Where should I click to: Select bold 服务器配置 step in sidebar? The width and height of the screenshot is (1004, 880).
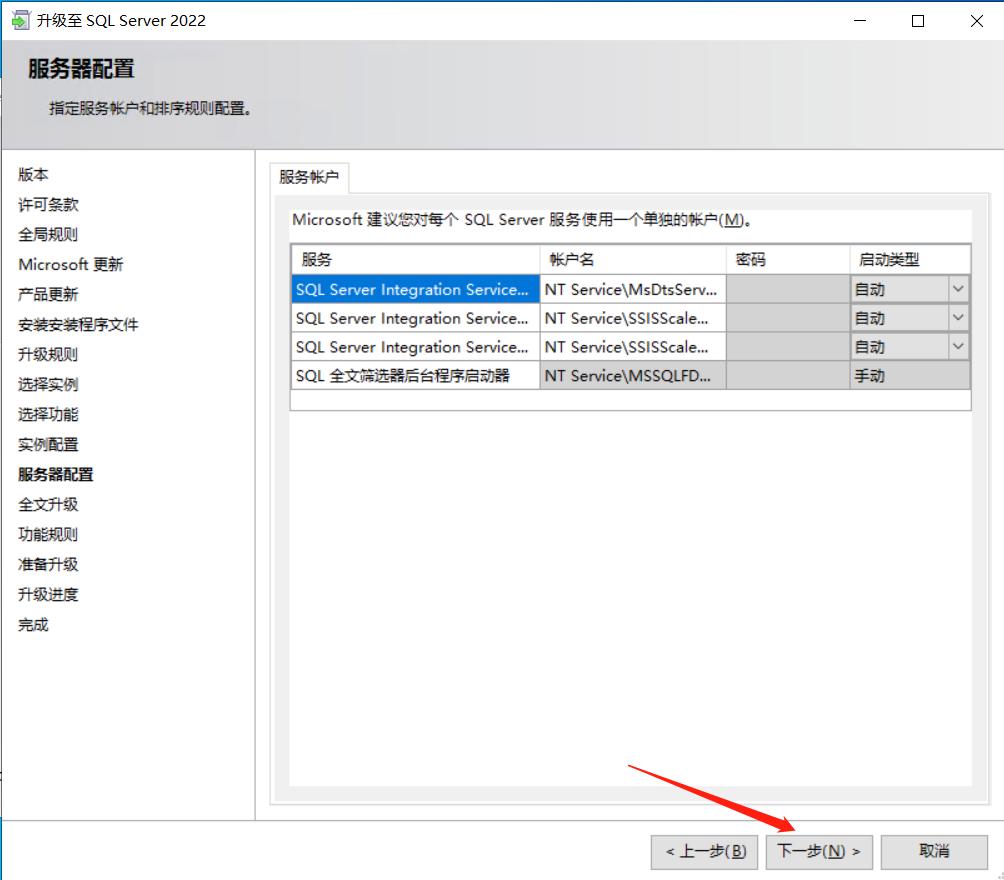pos(56,475)
